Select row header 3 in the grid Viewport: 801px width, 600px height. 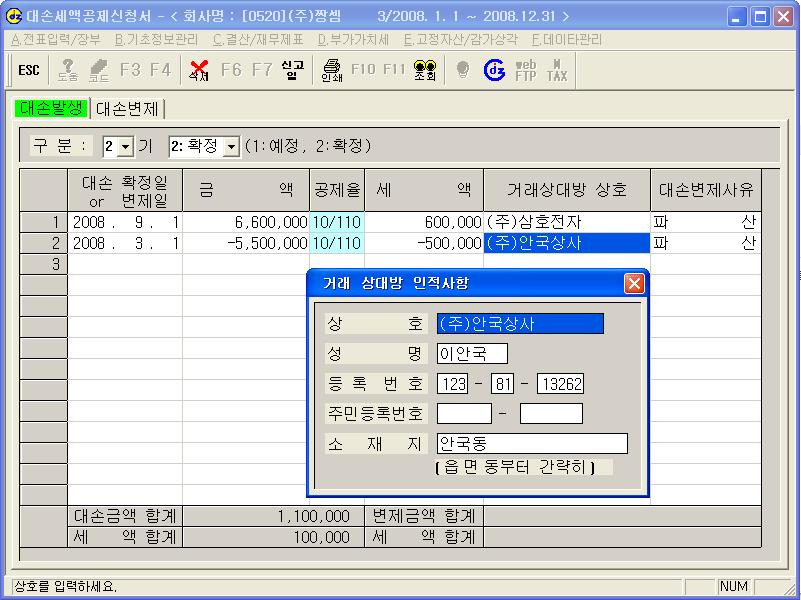pos(44,264)
